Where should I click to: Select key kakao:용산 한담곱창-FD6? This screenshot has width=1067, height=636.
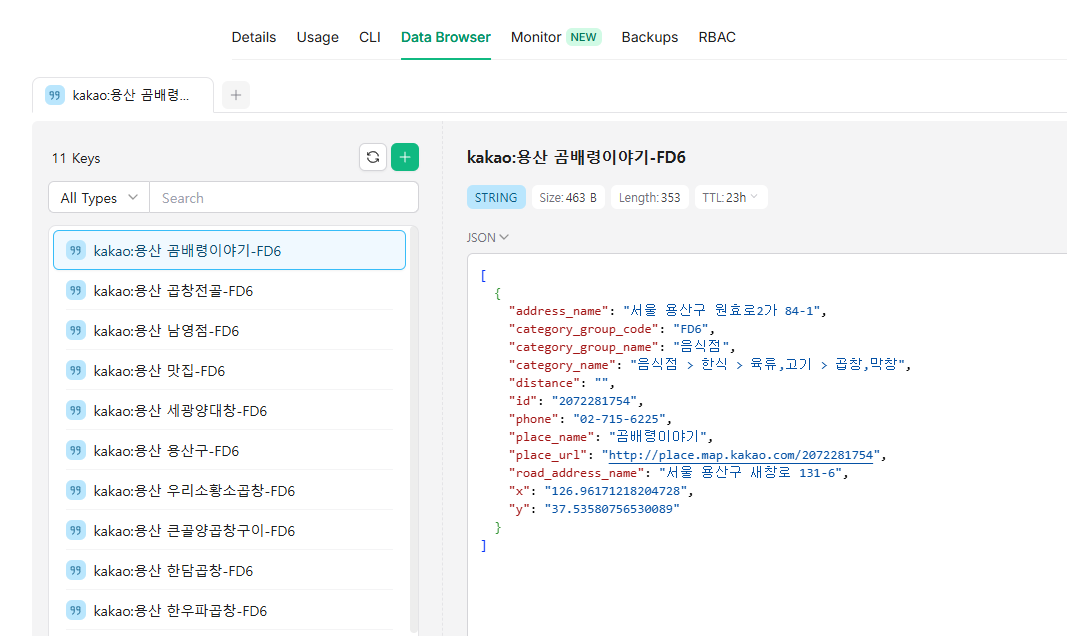[229, 570]
